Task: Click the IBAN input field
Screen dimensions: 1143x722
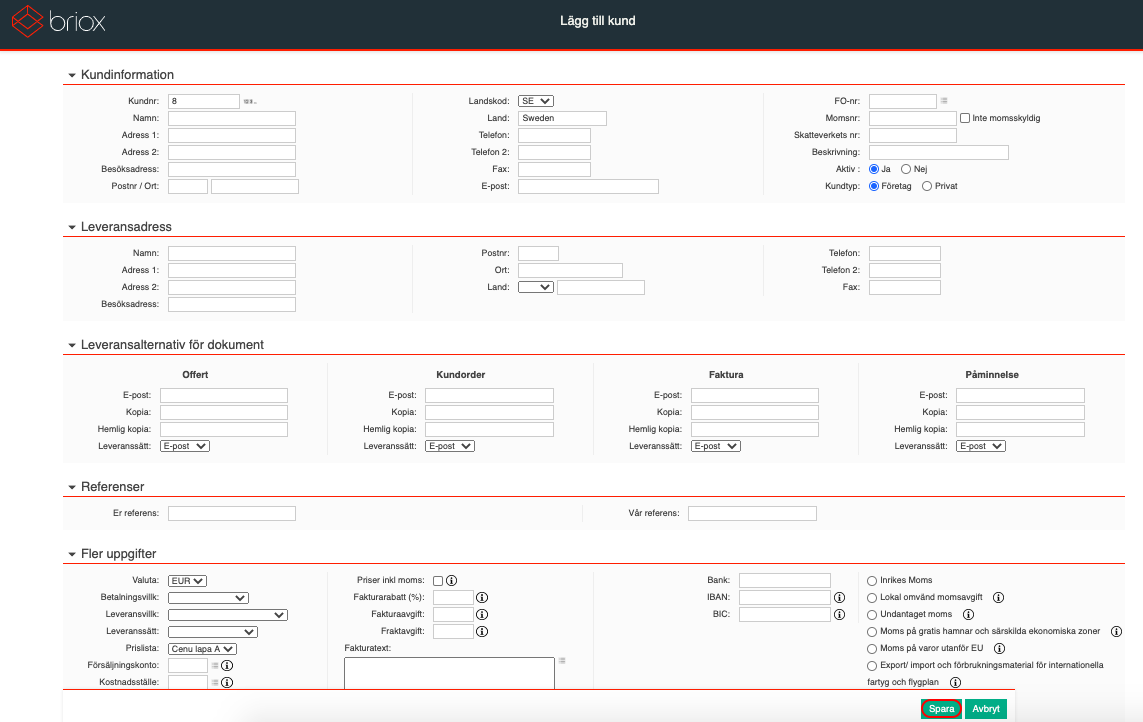Action: point(785,597)
